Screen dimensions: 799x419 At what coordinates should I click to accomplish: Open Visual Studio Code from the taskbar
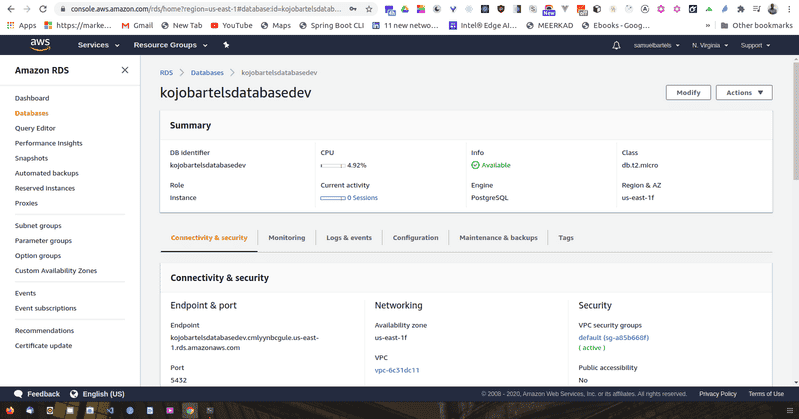coord(110,410)
